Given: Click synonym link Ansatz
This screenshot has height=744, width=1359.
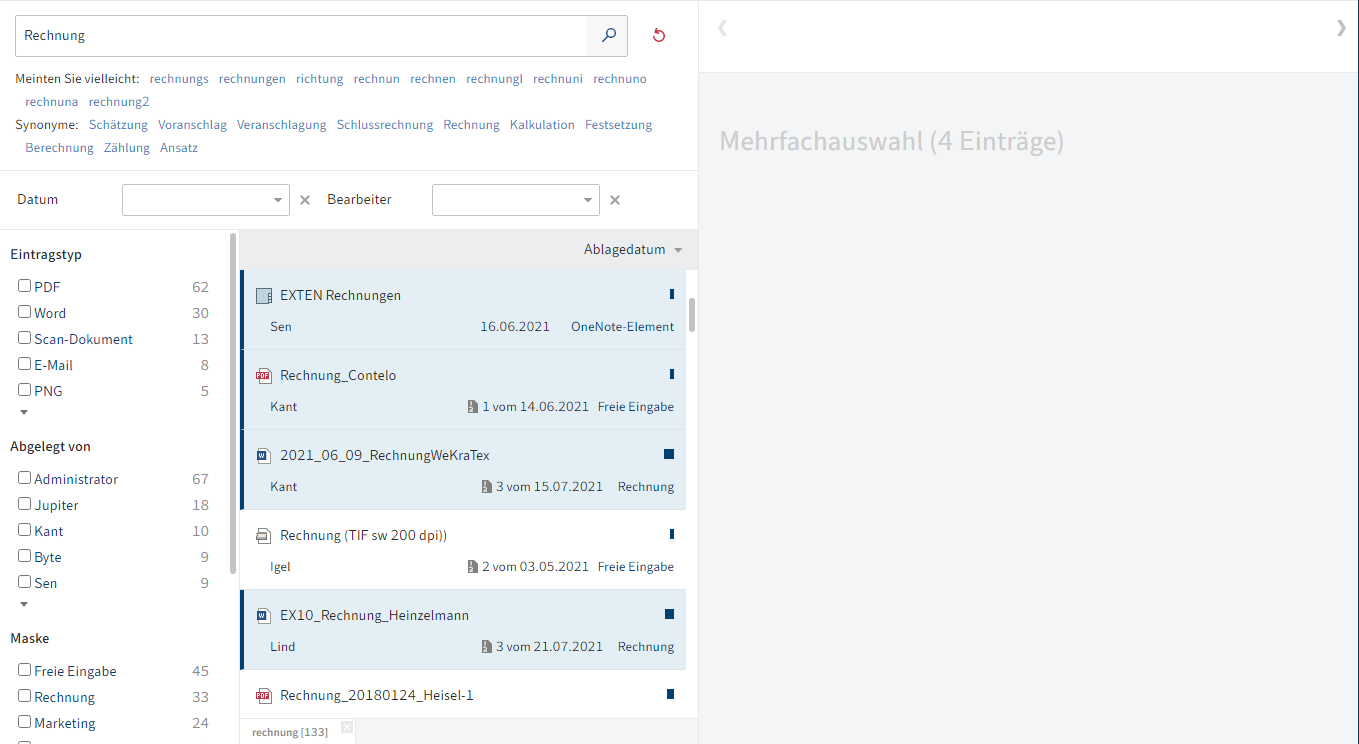Looking at the screenshot, I should 179,148.
